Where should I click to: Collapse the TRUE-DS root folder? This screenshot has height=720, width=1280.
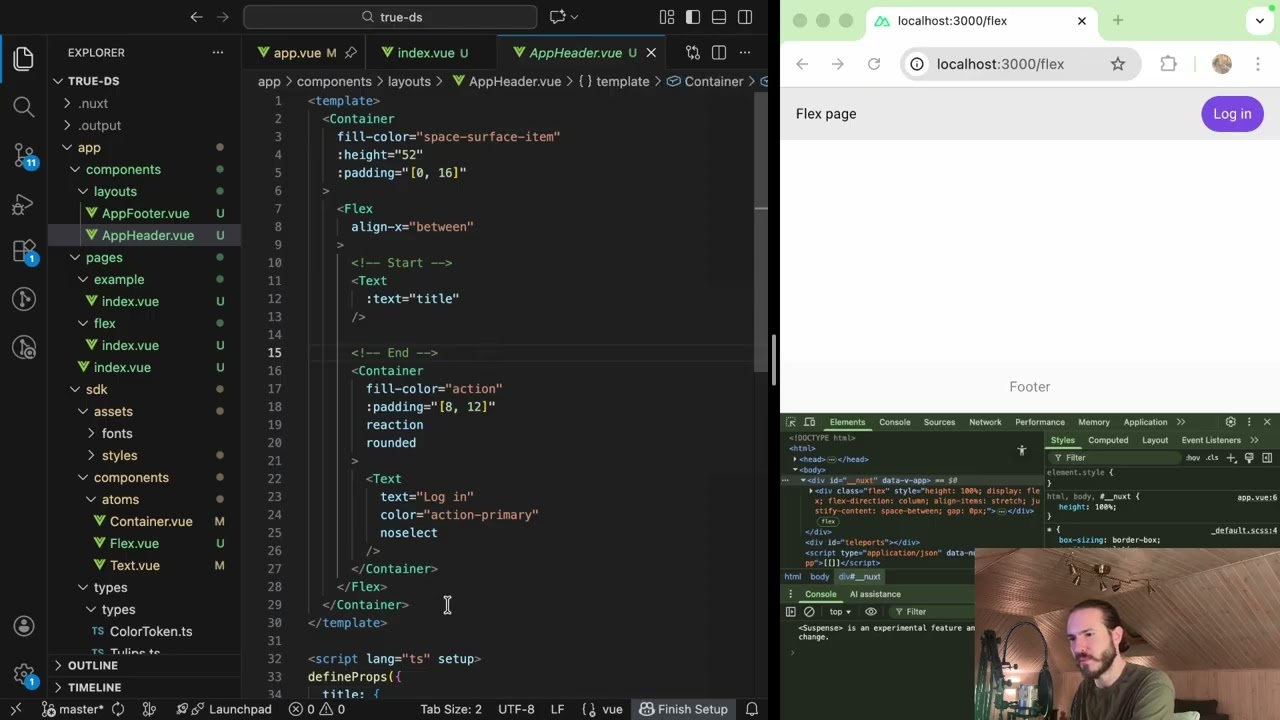click(x=59, y=81)
